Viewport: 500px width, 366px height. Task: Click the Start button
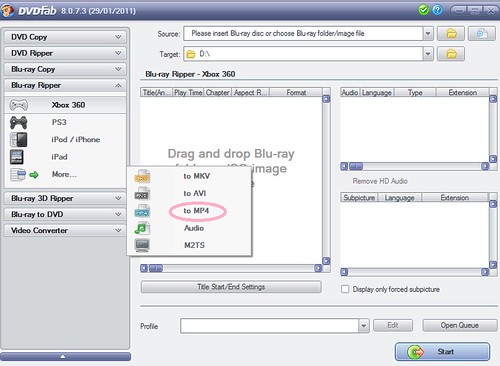tap(442, 351)
